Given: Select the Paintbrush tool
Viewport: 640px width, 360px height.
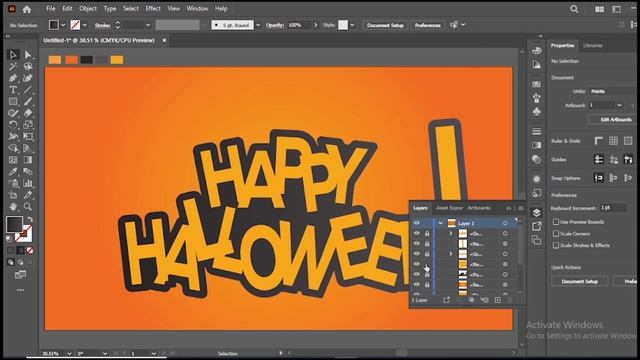Looking at the screenshot, I should [28, 101].
